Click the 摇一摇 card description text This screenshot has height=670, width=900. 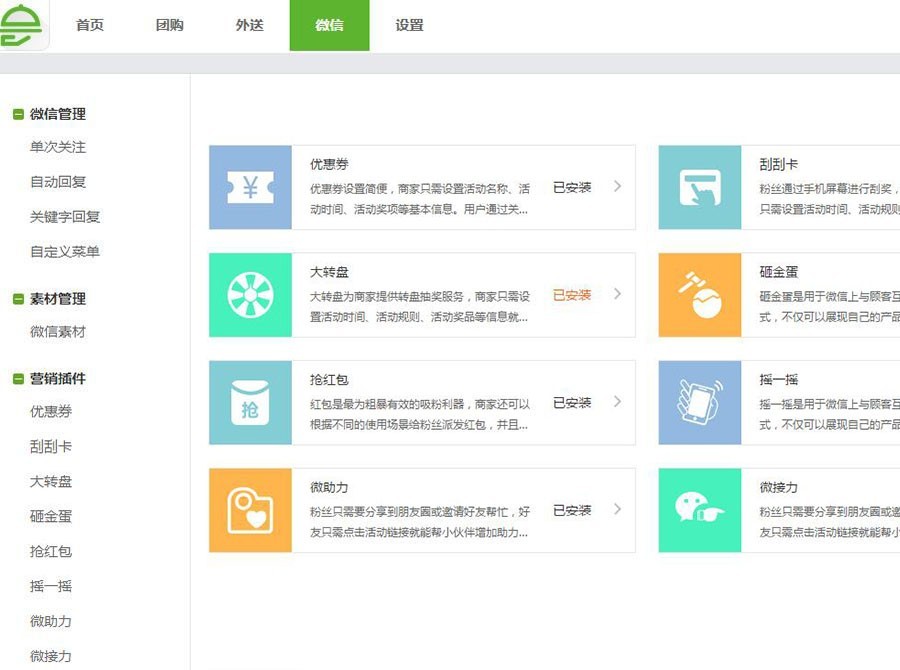coord(829,414)
